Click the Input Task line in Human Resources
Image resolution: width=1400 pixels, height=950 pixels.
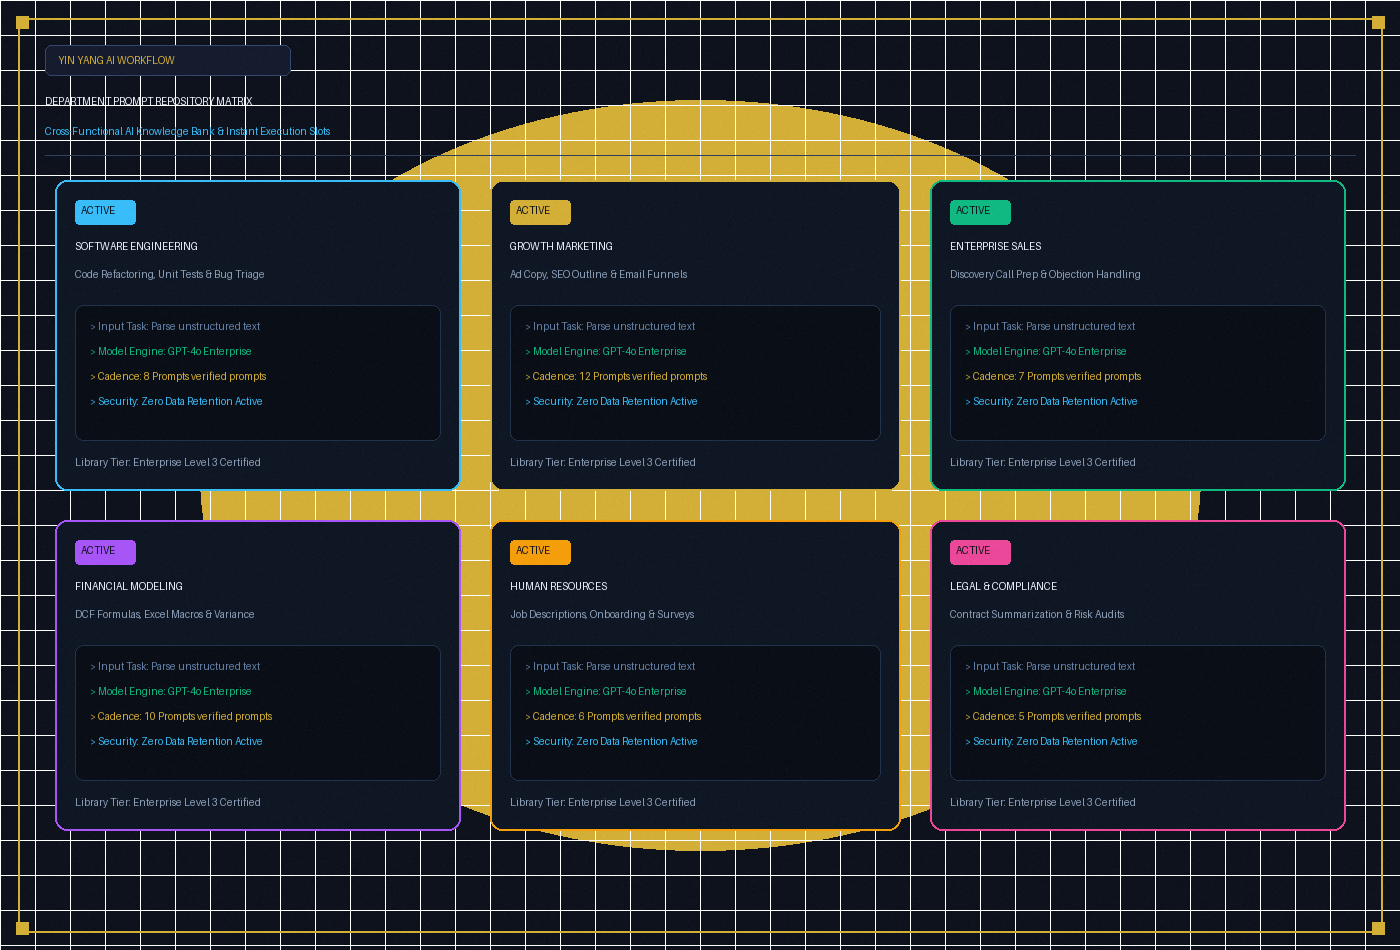(610, 667)
